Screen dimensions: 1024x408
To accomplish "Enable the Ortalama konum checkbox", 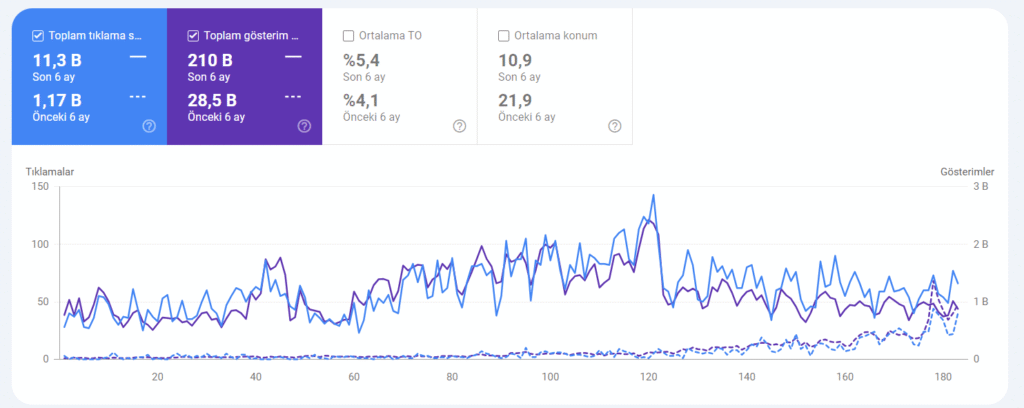I will [x=503, y=36].
